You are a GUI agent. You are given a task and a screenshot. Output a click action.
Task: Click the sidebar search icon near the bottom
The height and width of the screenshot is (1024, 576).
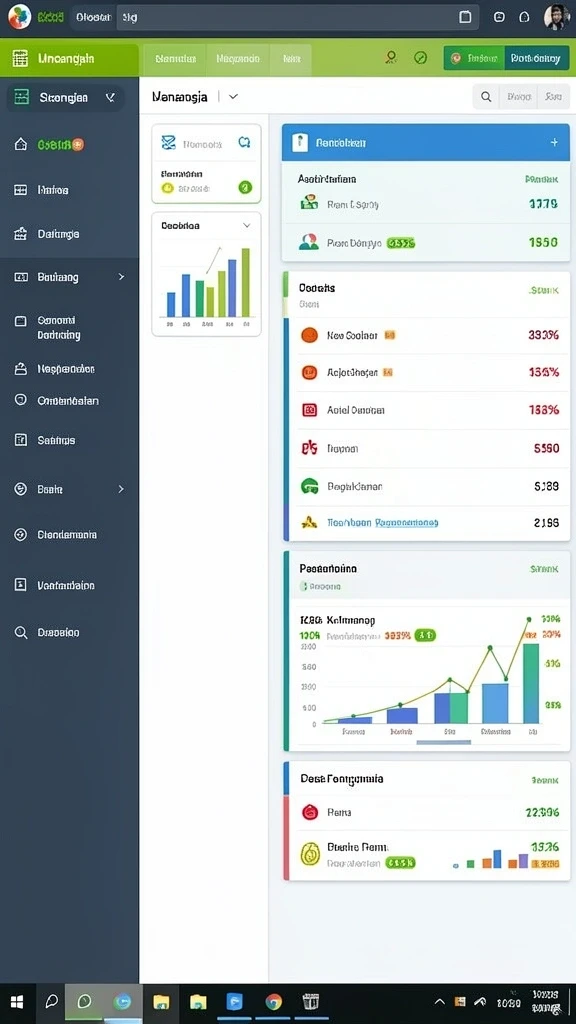coord(21,632)
